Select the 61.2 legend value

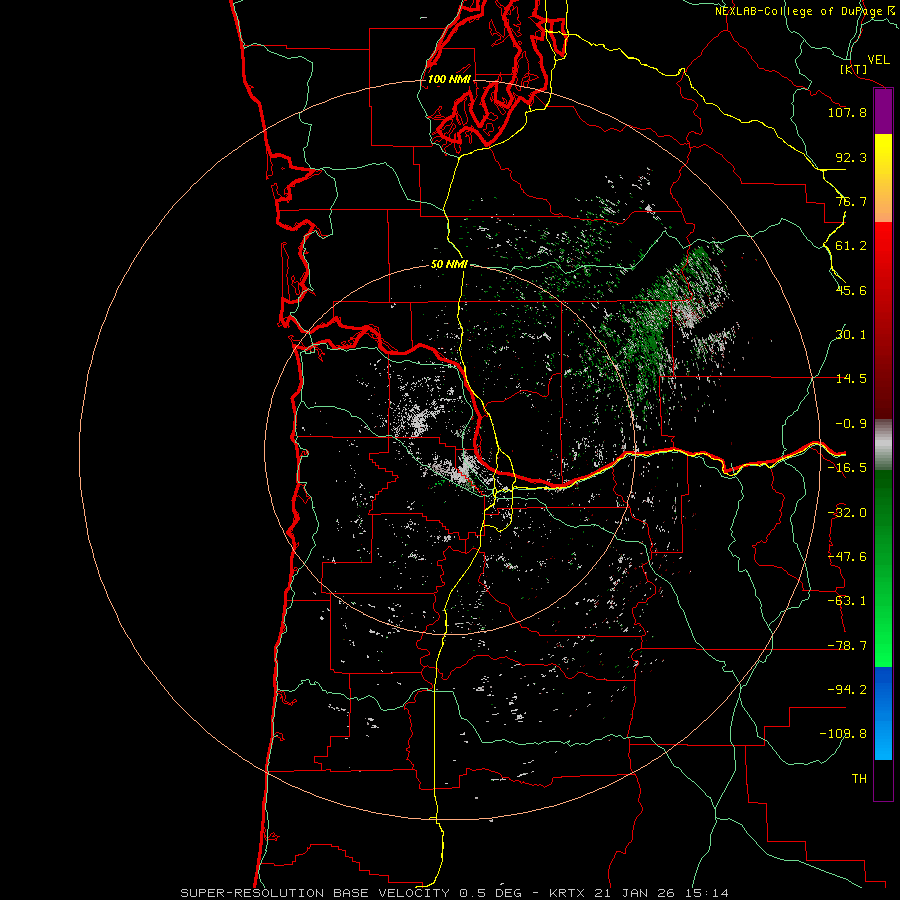[x=851, y=246]
